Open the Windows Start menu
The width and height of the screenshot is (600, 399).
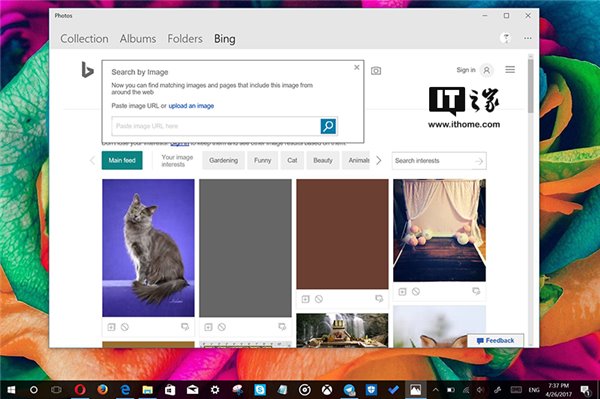(11, 390)
